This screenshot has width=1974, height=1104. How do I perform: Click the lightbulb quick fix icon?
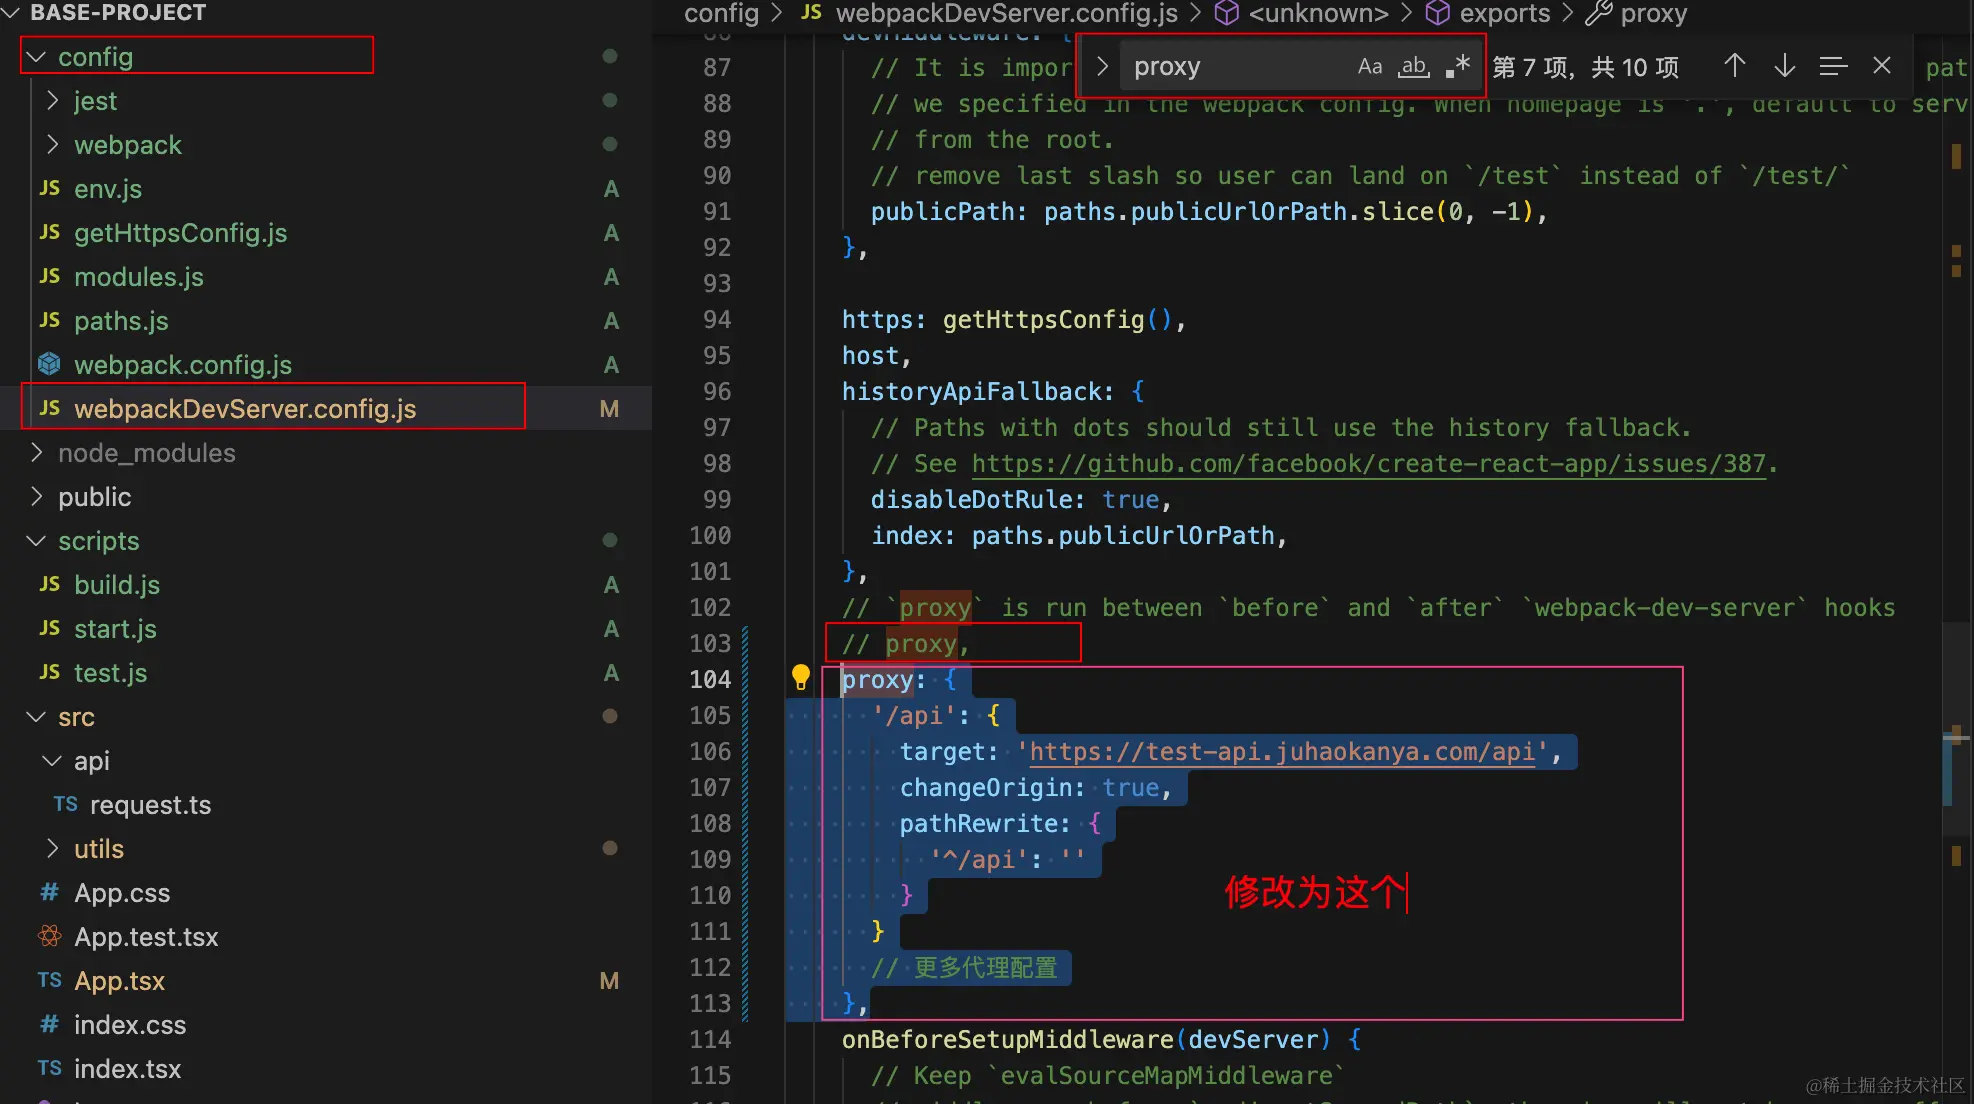point(800,677)
